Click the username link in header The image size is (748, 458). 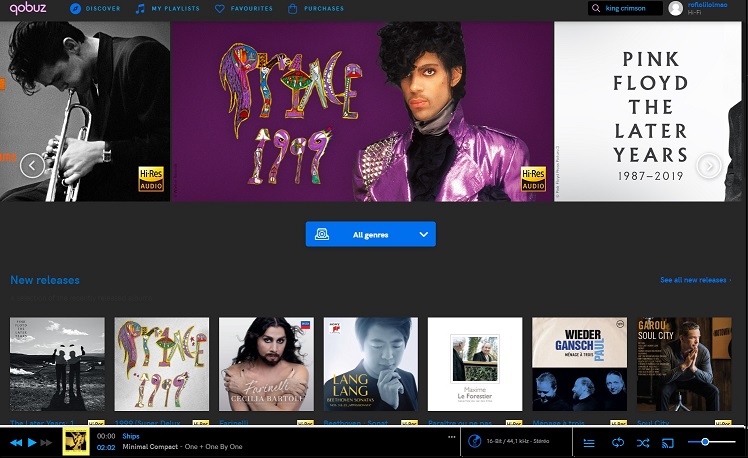pyautogui.click(x=707, y=5)
